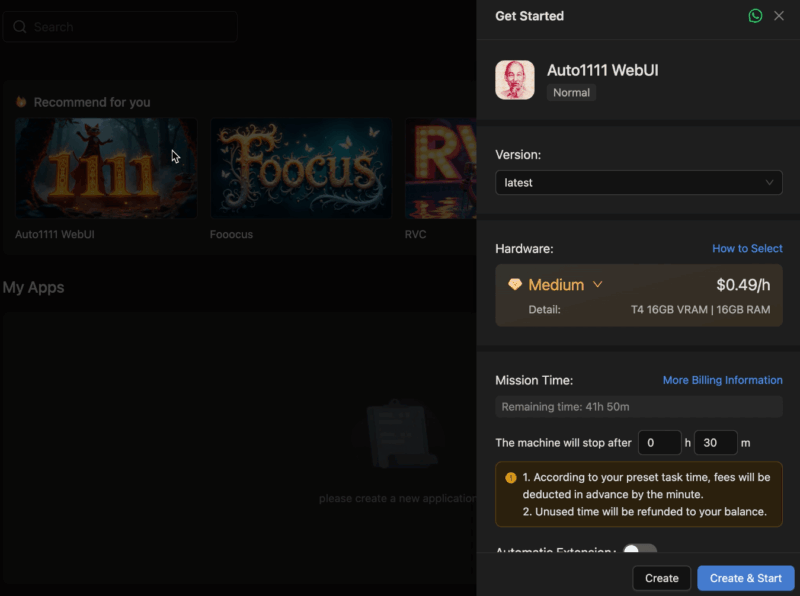Click the My Apps heading

click(x=33, y=287)
